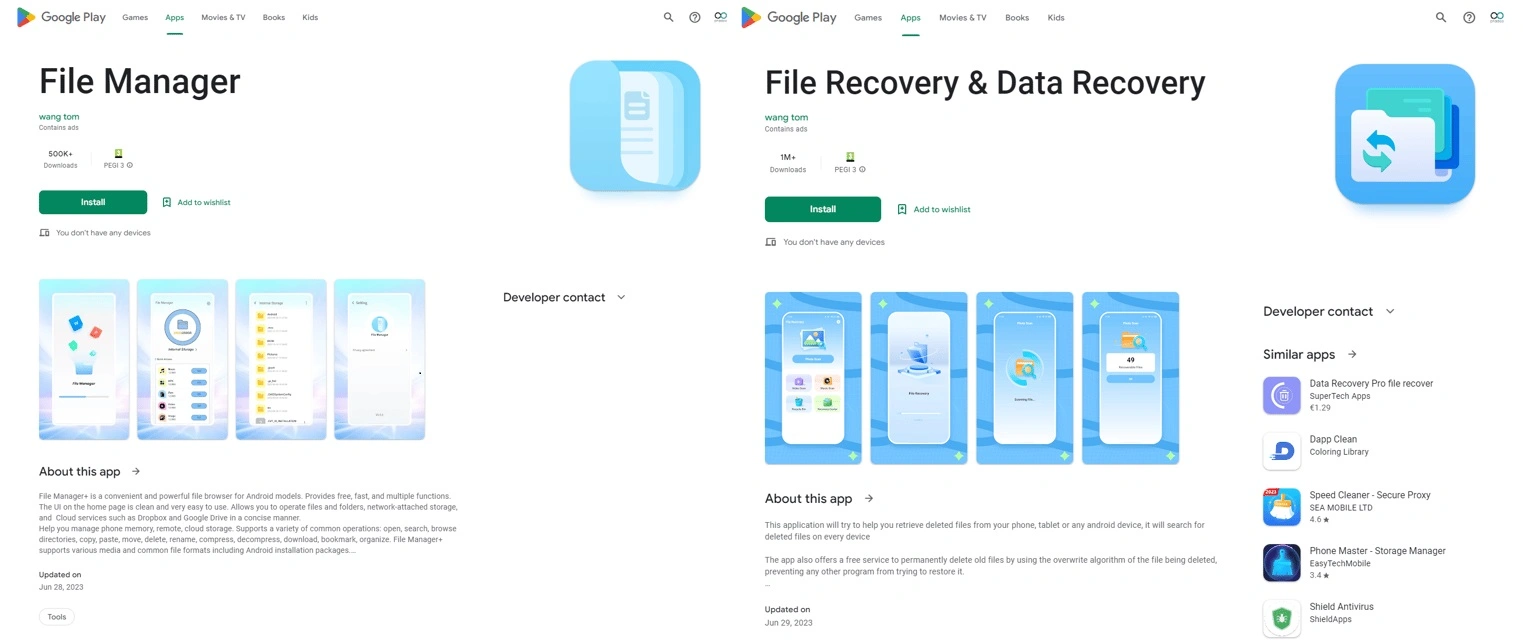Open Movies & TV tab on right page
Image resolution: width=1523 pixels, height=640 pixels.
[962, 17]
